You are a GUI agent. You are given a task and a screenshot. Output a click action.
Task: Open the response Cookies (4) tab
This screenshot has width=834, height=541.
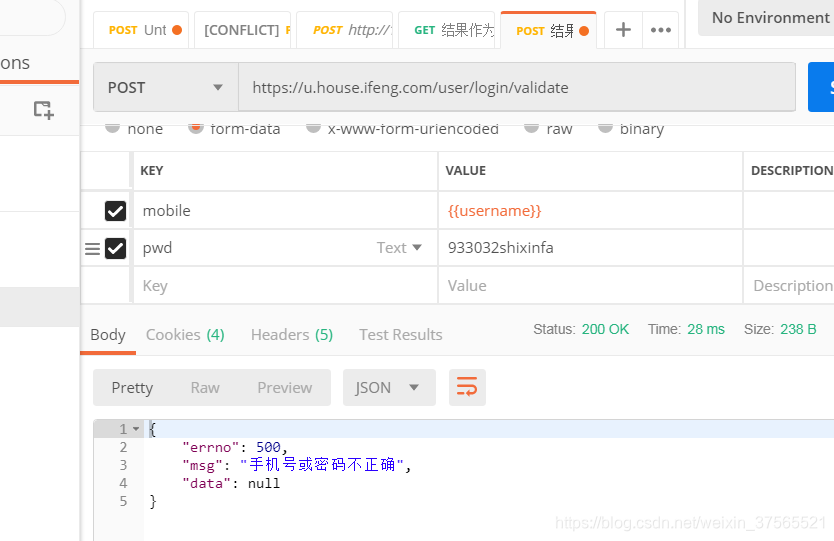pos(185,335)
